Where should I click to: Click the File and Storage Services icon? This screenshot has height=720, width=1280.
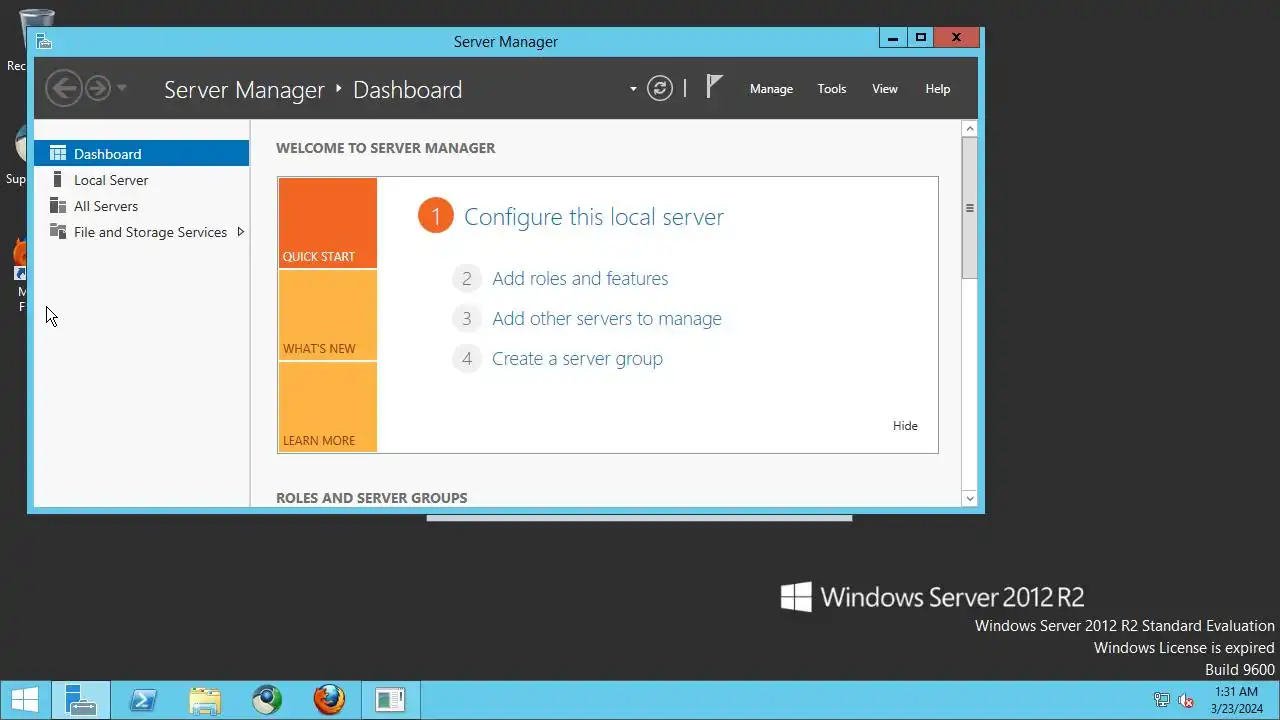[x=58, y=232]
